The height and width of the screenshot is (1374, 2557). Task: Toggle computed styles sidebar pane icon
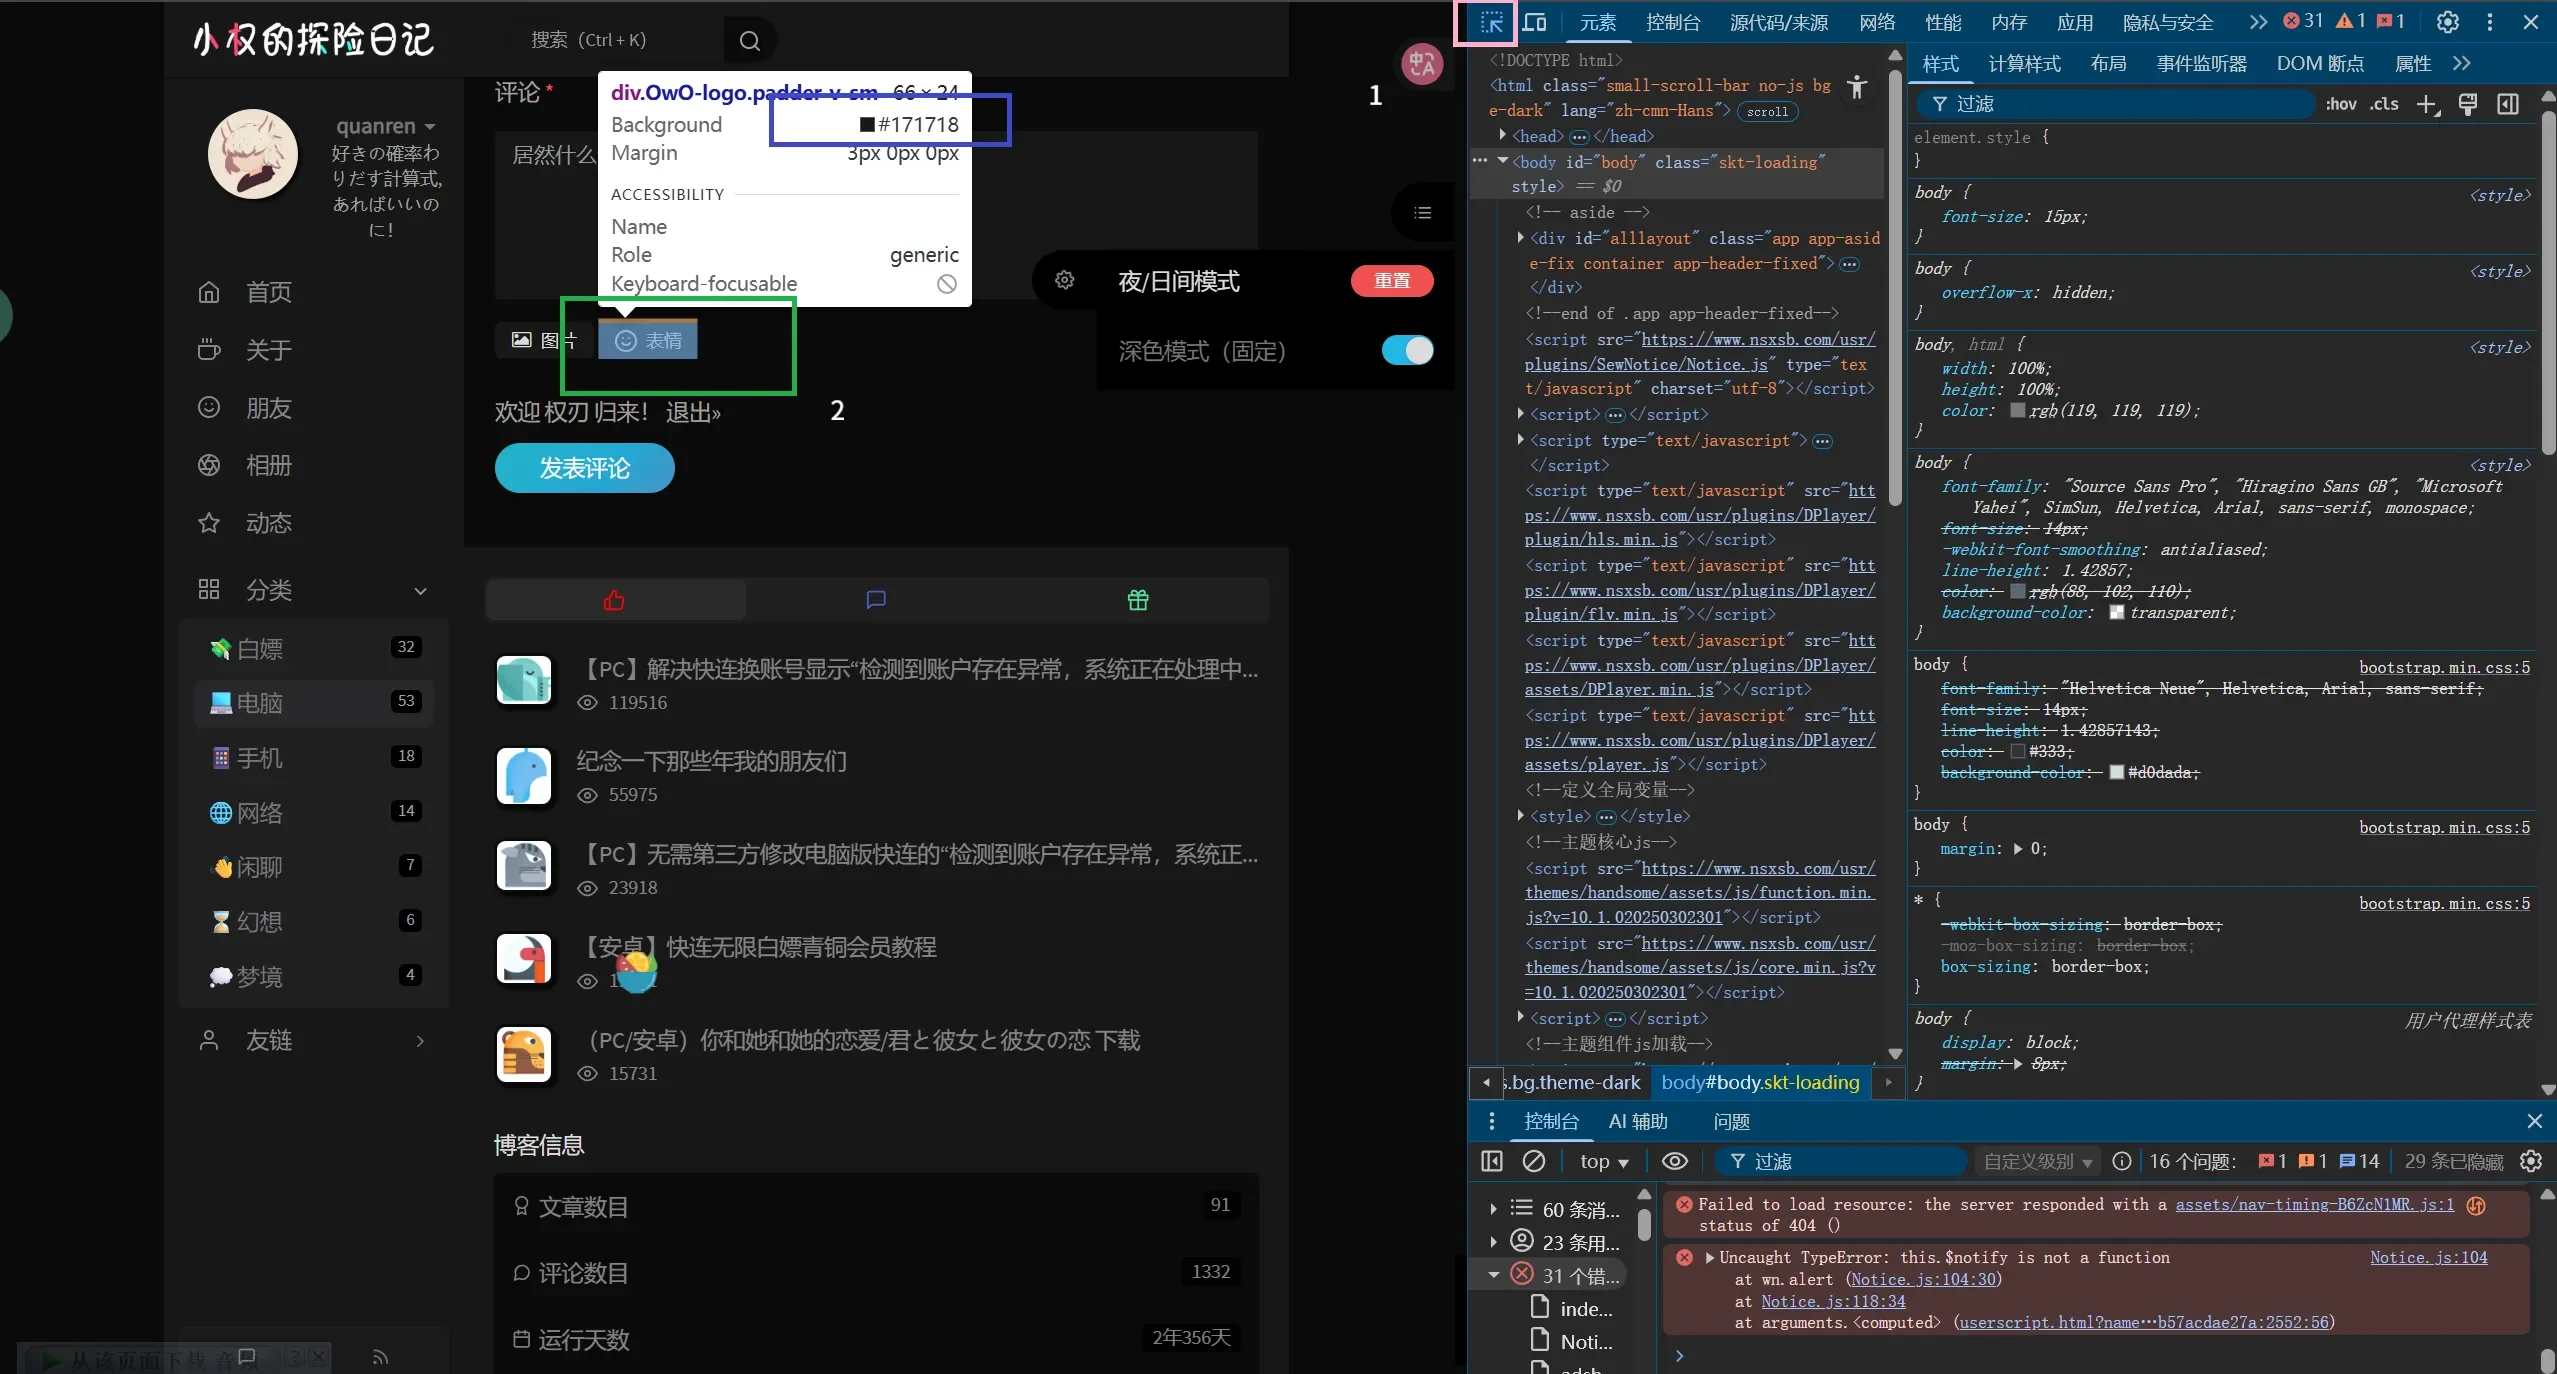point(2508,104)
